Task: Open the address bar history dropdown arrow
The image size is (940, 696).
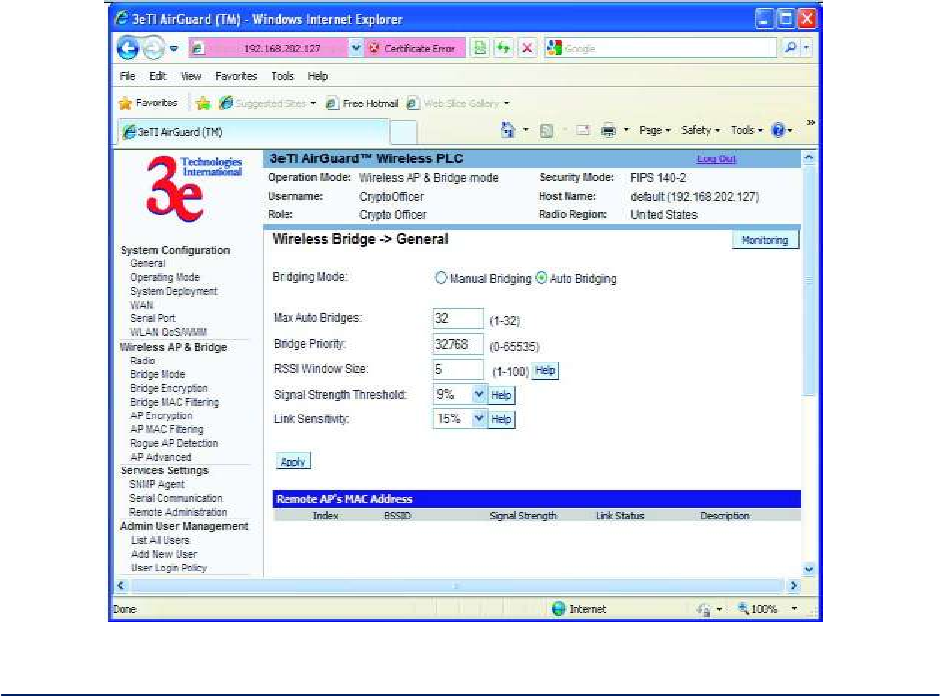Action: pos(356,48)
